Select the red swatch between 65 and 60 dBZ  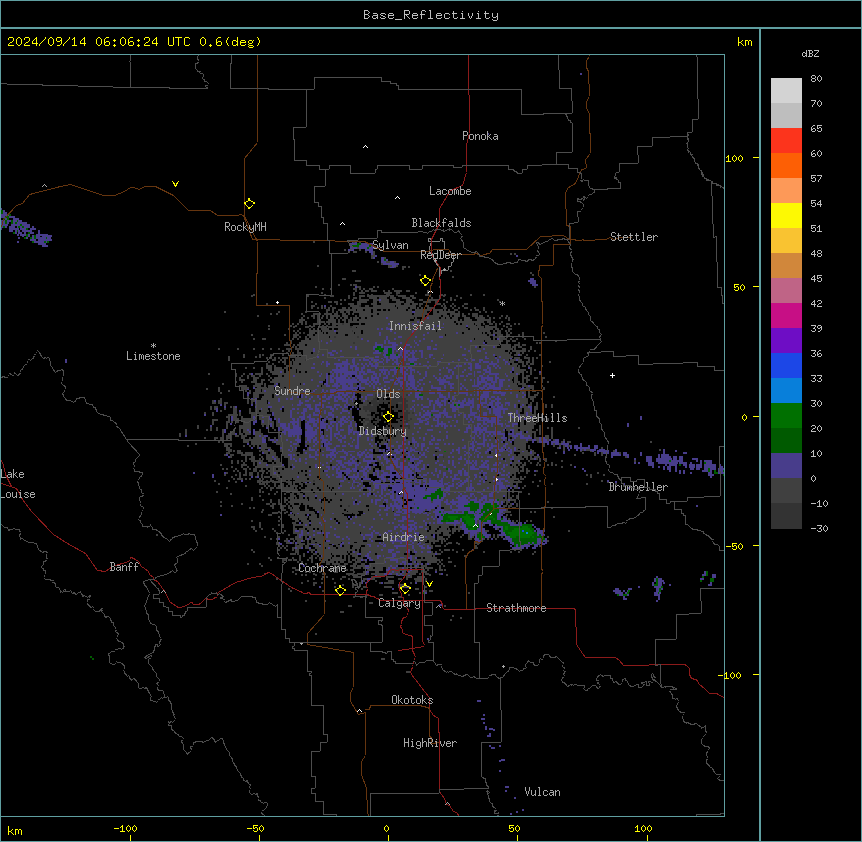coord(786,141)
